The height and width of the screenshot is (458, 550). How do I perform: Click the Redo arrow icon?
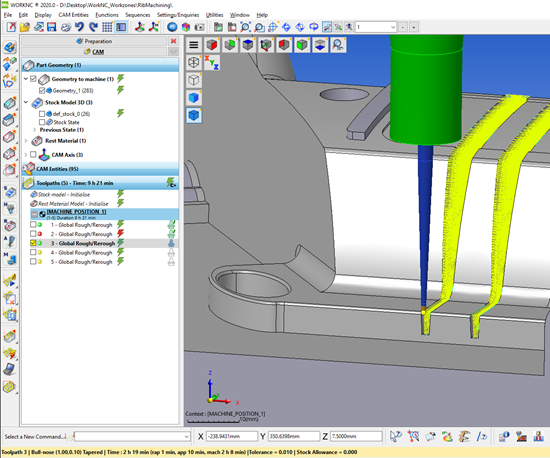pyautogui.click(x=93, y=27)
